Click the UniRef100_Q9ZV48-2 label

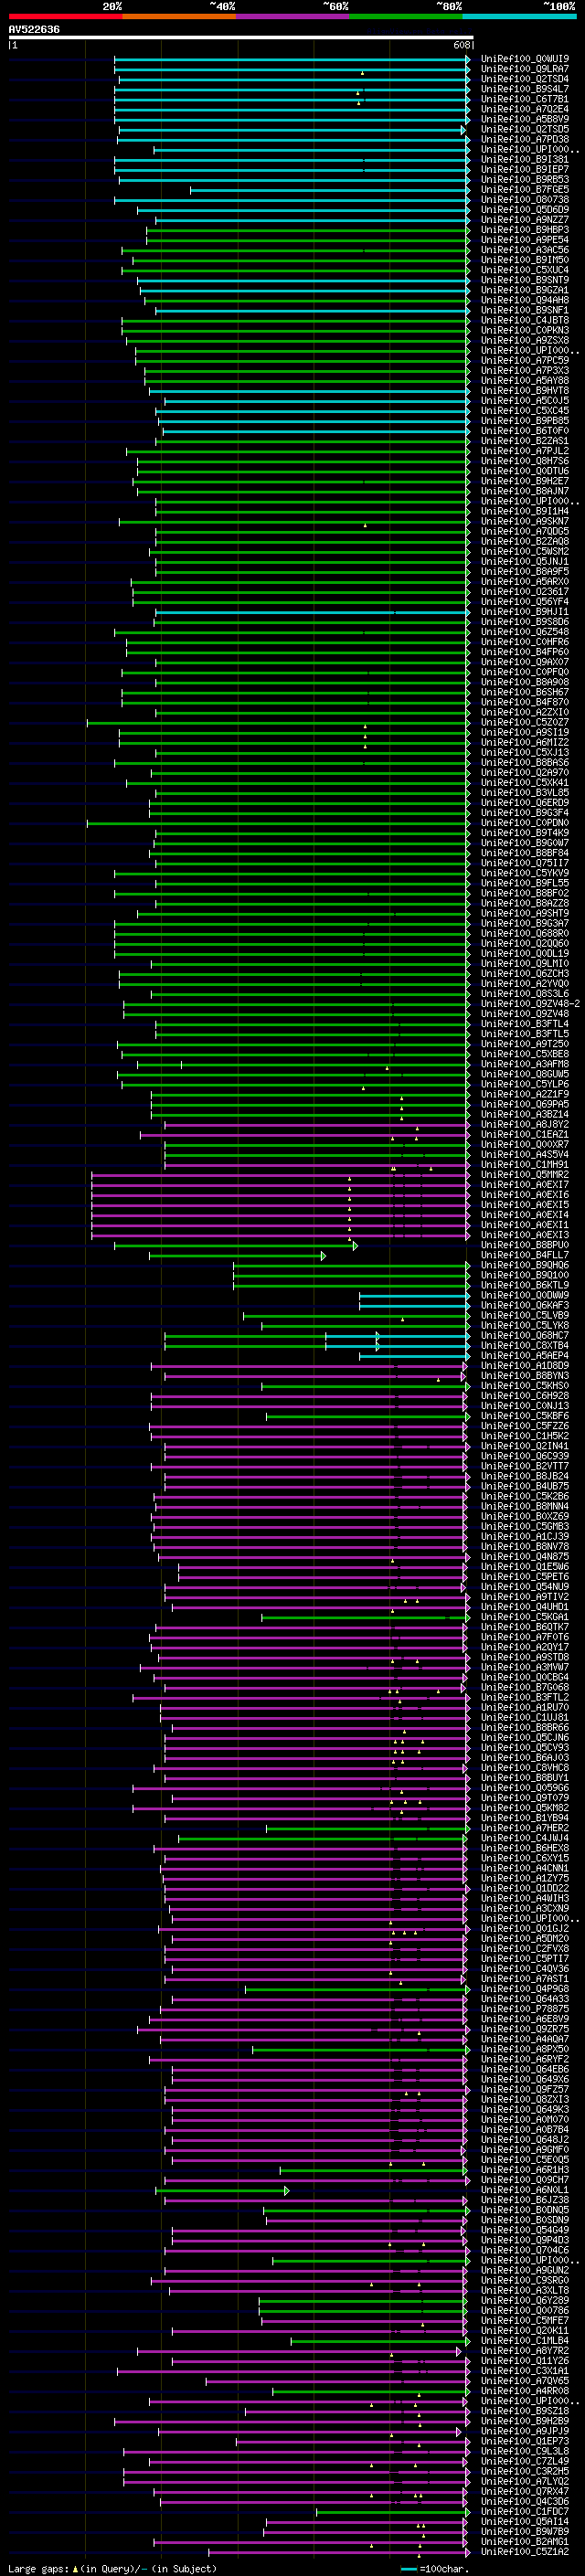point(530,1003)
